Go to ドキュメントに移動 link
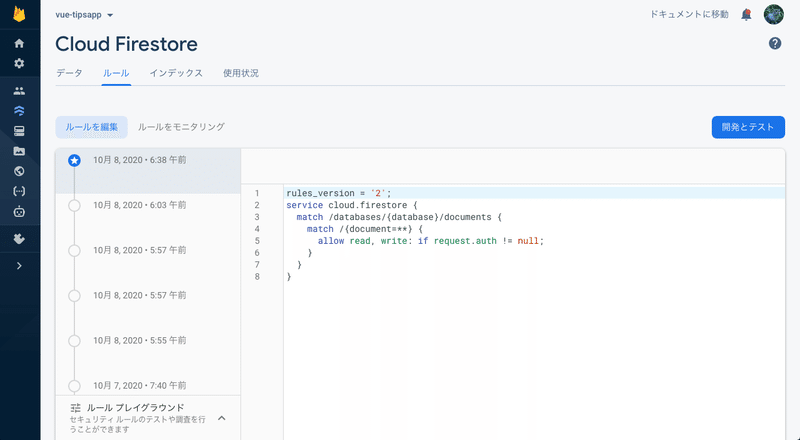This screenshot has width=800, height=440. [x=689, y=14]
